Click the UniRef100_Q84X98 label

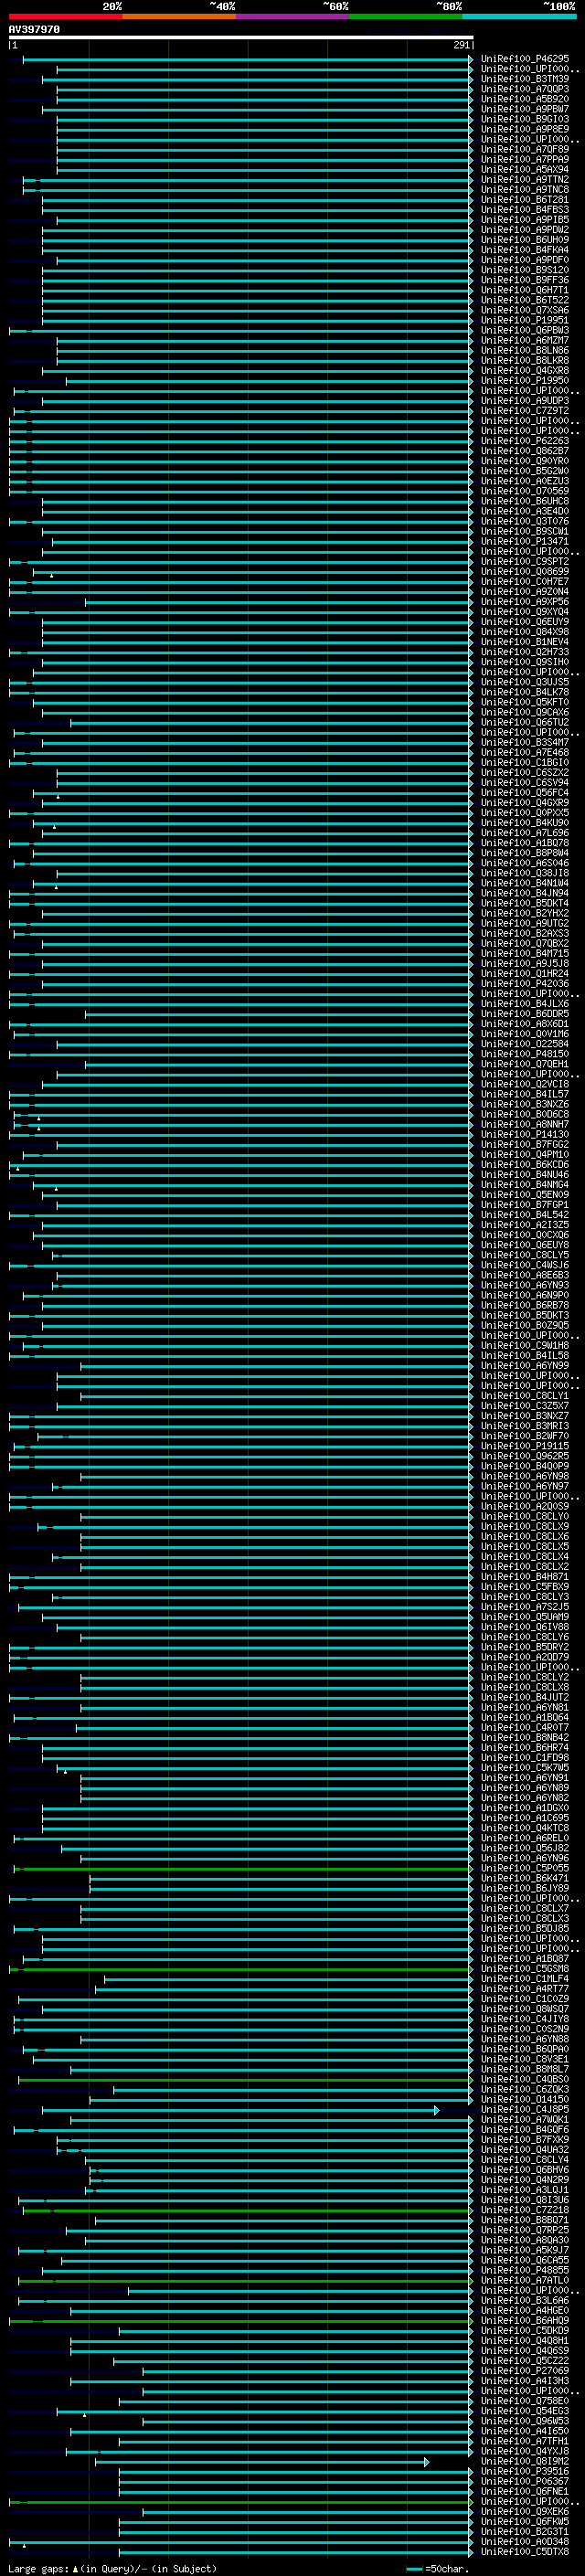point(524,631)
